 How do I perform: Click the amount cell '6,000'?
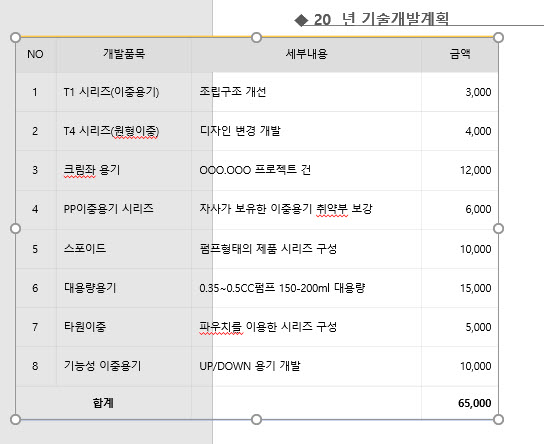(460, 210)
